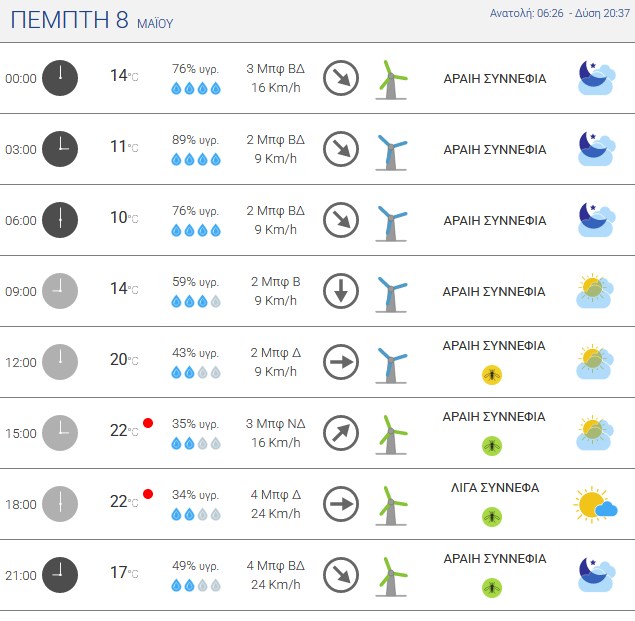Click the northwest wind arrow at 03:00
The image size is (635, 621).
tap(341, 149)
